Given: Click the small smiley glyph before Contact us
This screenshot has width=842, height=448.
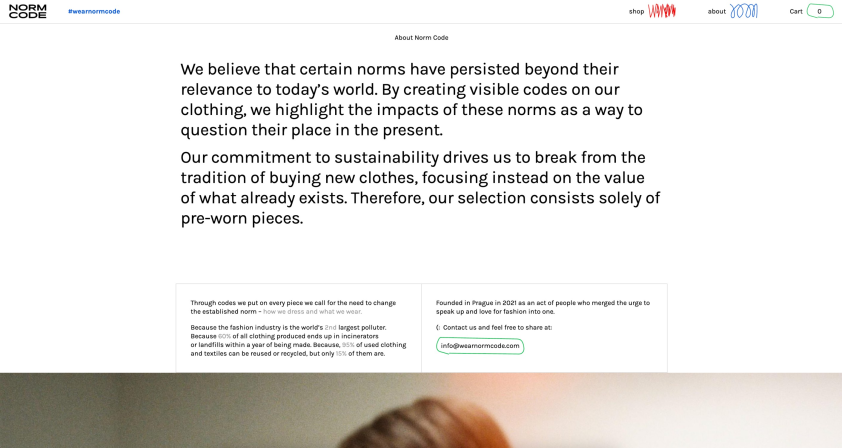Looking at the screenshot, I should point(438,328).
